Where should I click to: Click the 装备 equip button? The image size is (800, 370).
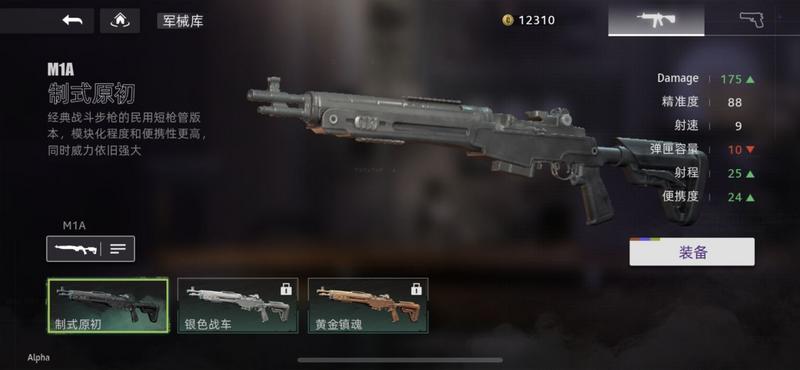coord(692,252)
